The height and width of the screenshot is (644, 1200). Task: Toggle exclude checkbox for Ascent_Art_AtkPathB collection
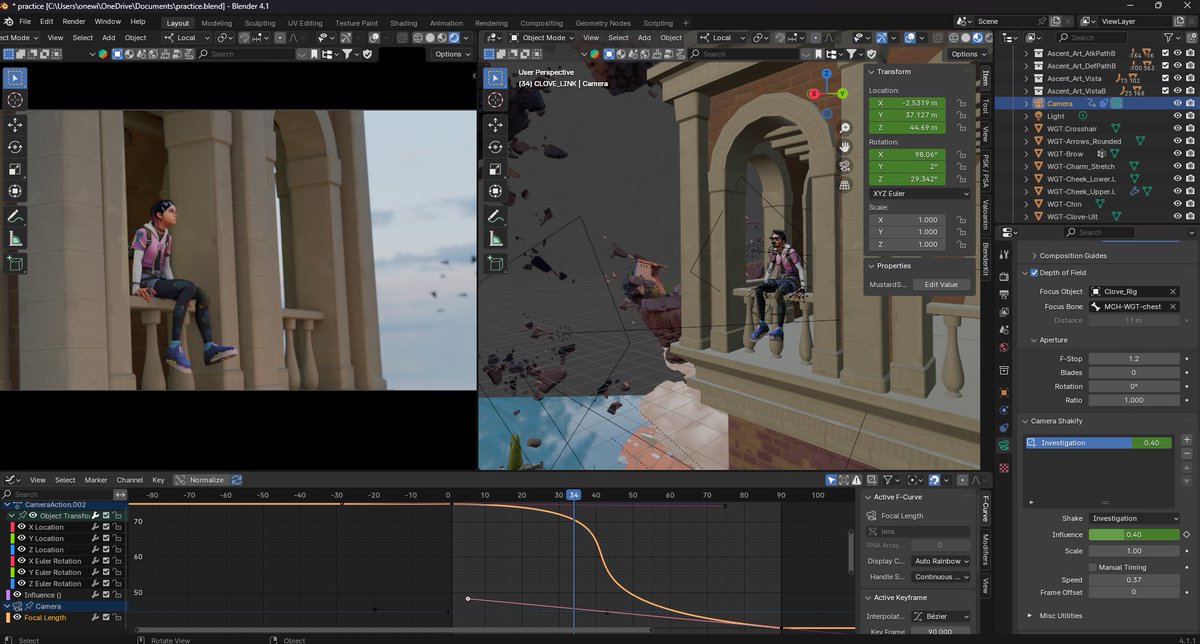point(1164,53)
